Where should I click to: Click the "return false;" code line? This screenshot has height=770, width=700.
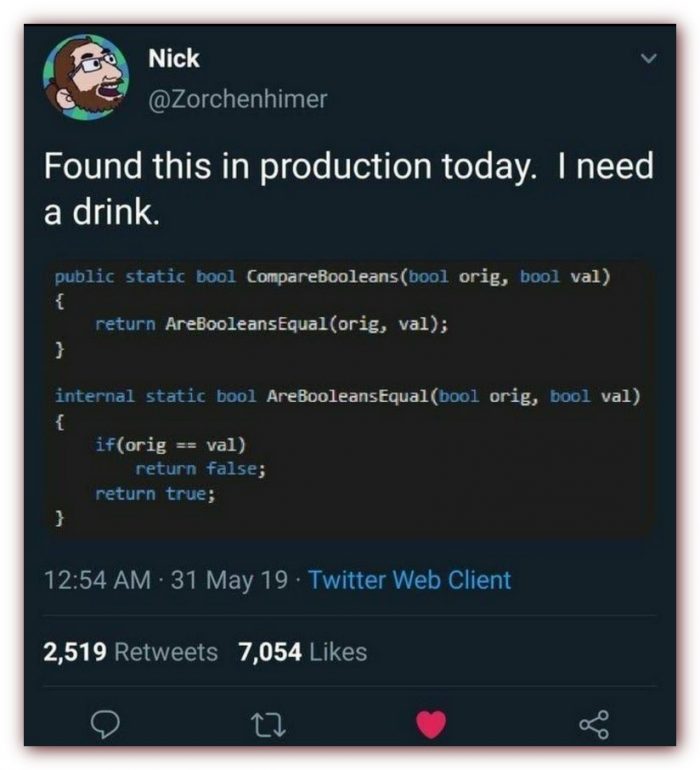point(200,468)
